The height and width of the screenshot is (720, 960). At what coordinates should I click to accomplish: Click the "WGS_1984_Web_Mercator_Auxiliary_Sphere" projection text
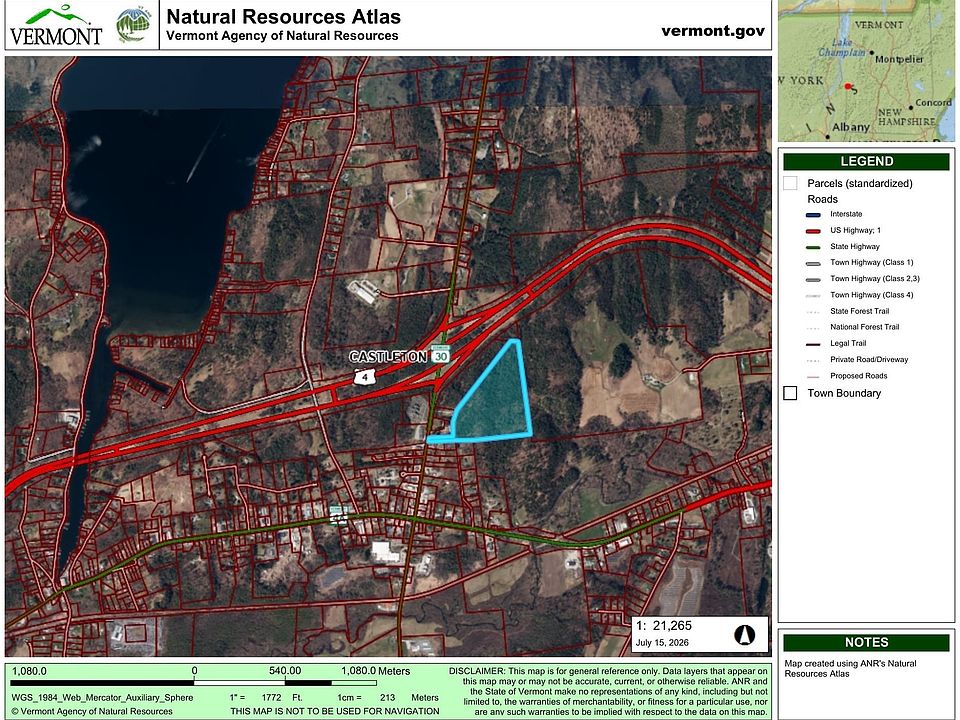tap(102, 697)
